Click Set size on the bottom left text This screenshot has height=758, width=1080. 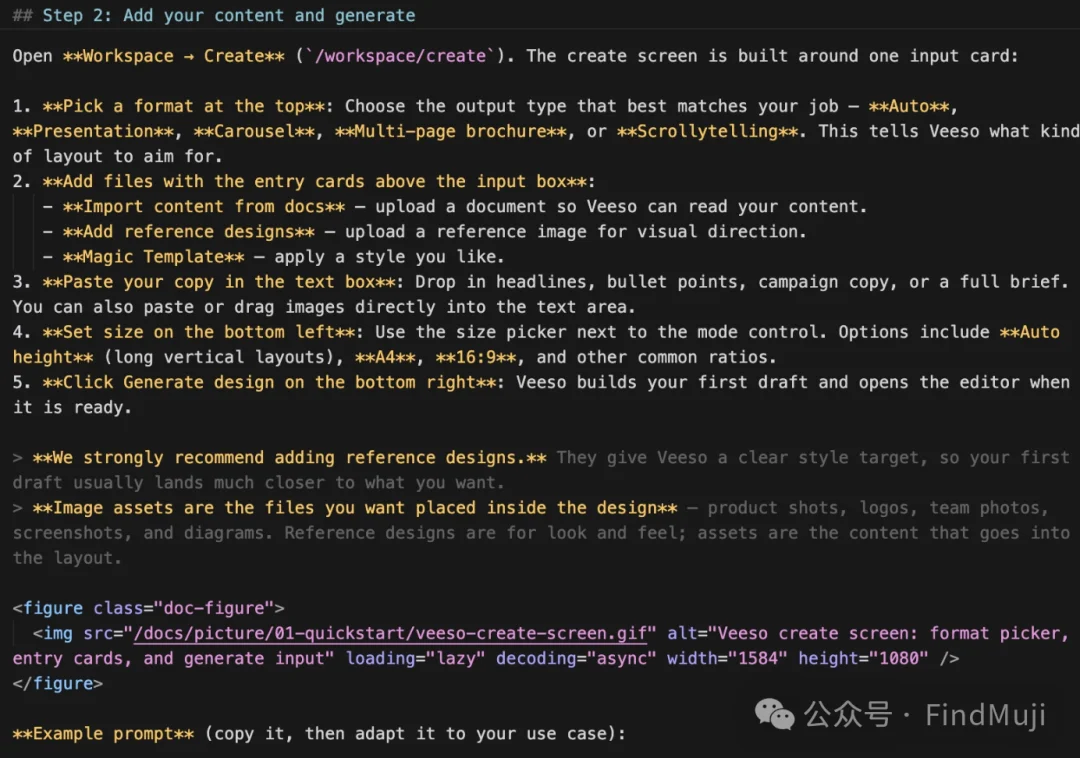199,332
